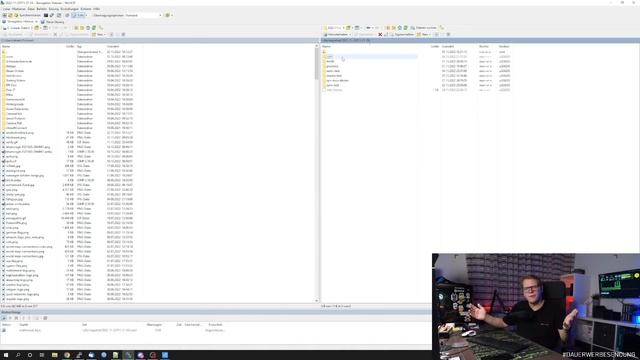This screenshot has height=360, width=640.
Task: Go to local root directory icon
Action: click(82, 28)
